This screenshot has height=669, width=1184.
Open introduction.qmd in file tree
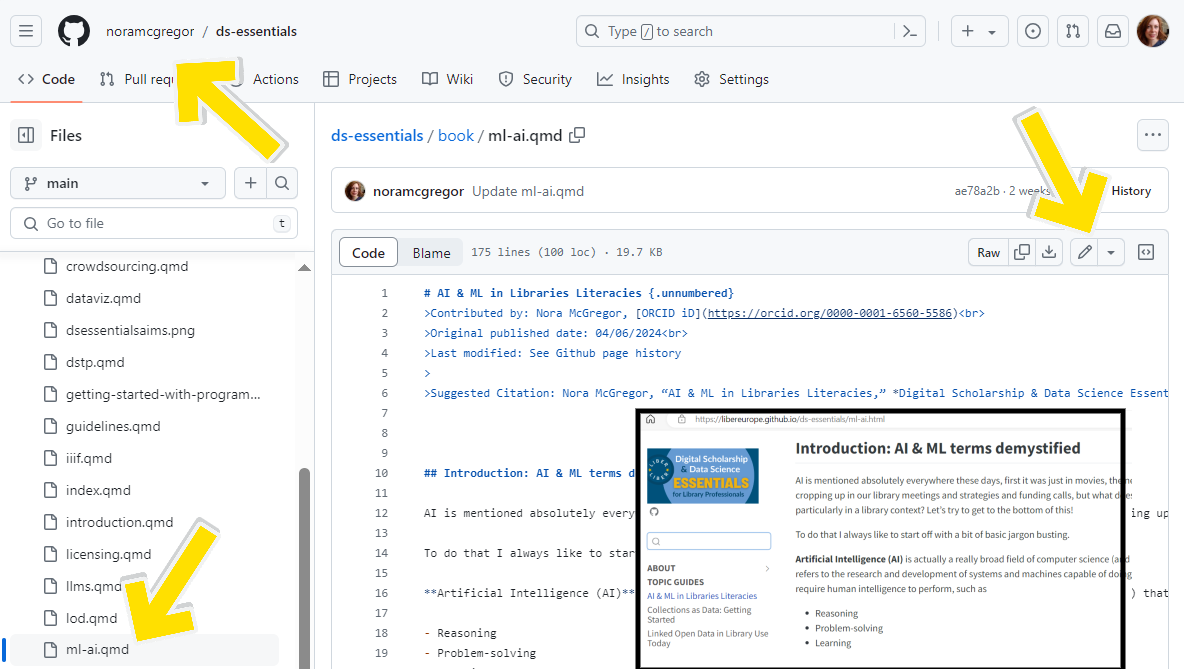[119, 522]
